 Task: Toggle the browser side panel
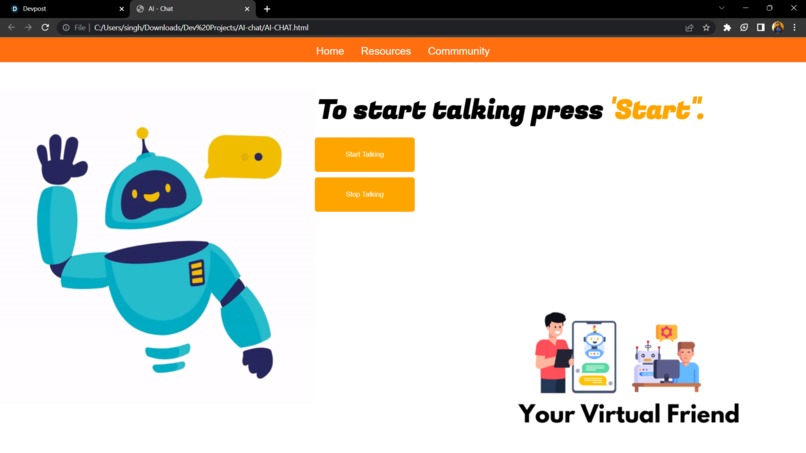(x=761, y=28)
